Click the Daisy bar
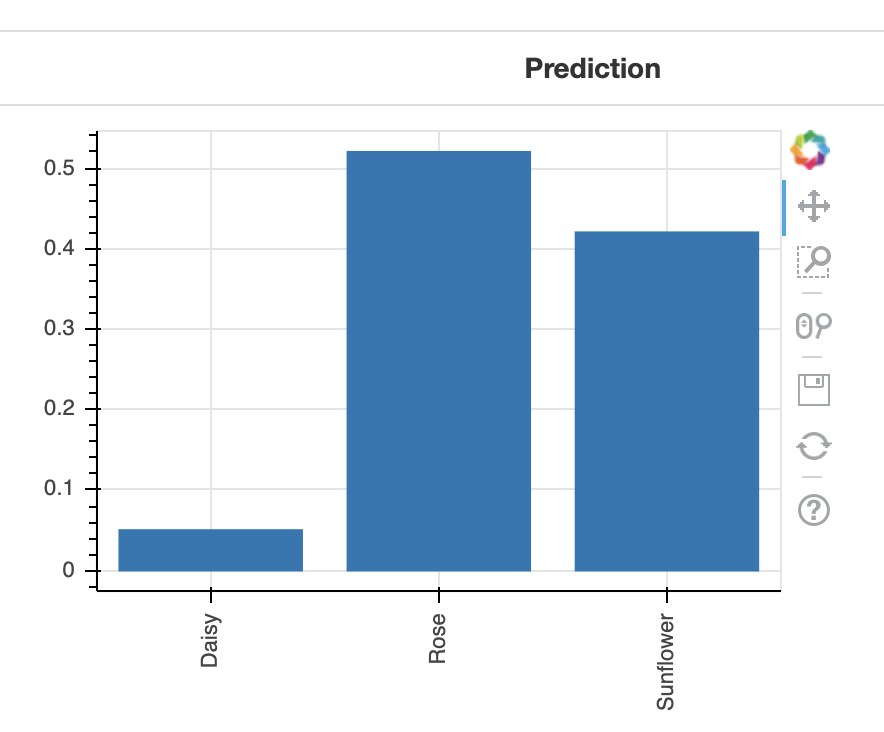The width and height of the screenshot is (884, 732). coord(210,550)
